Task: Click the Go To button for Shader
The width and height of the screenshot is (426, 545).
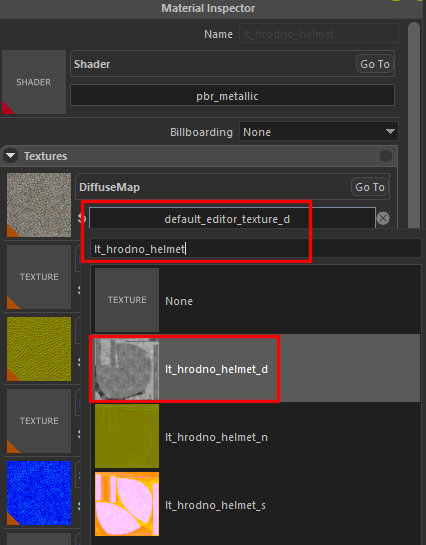Action: tap(375, 64)
